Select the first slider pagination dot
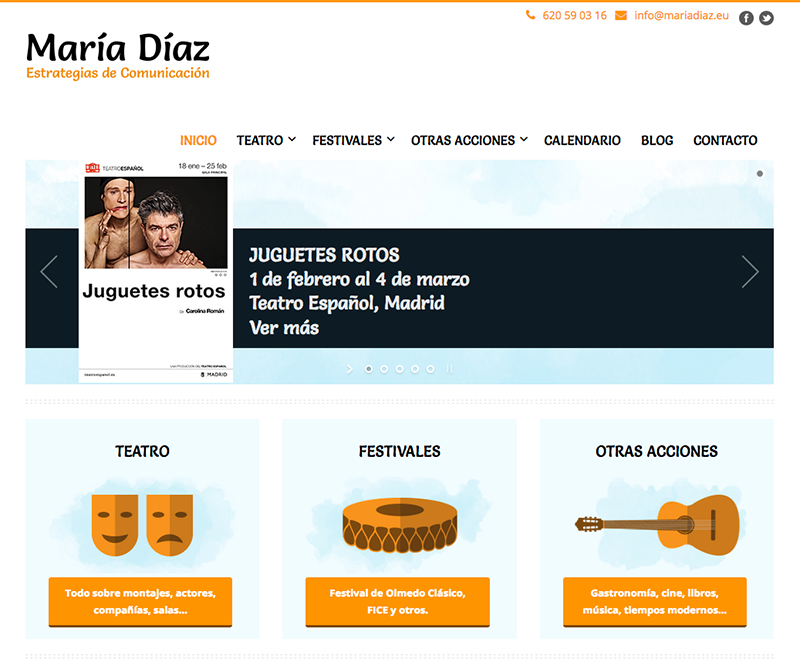The height and width of the screenshot is (666, 800). tap(369, 369)
